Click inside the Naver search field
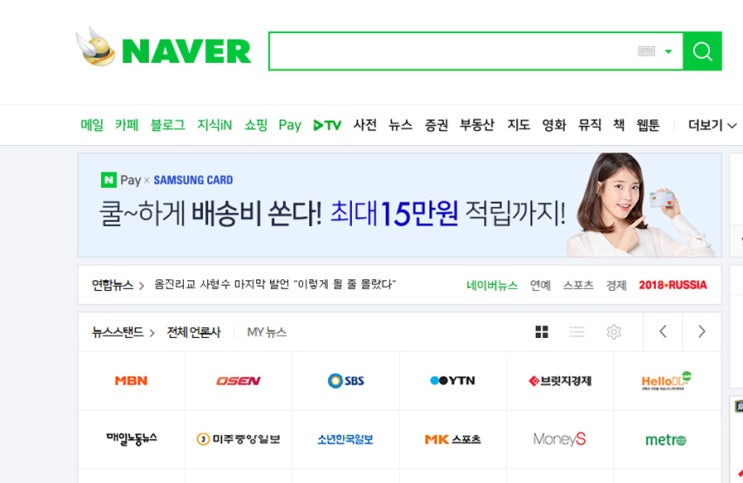This screenshot has width=743, height=483. [453, 51]
